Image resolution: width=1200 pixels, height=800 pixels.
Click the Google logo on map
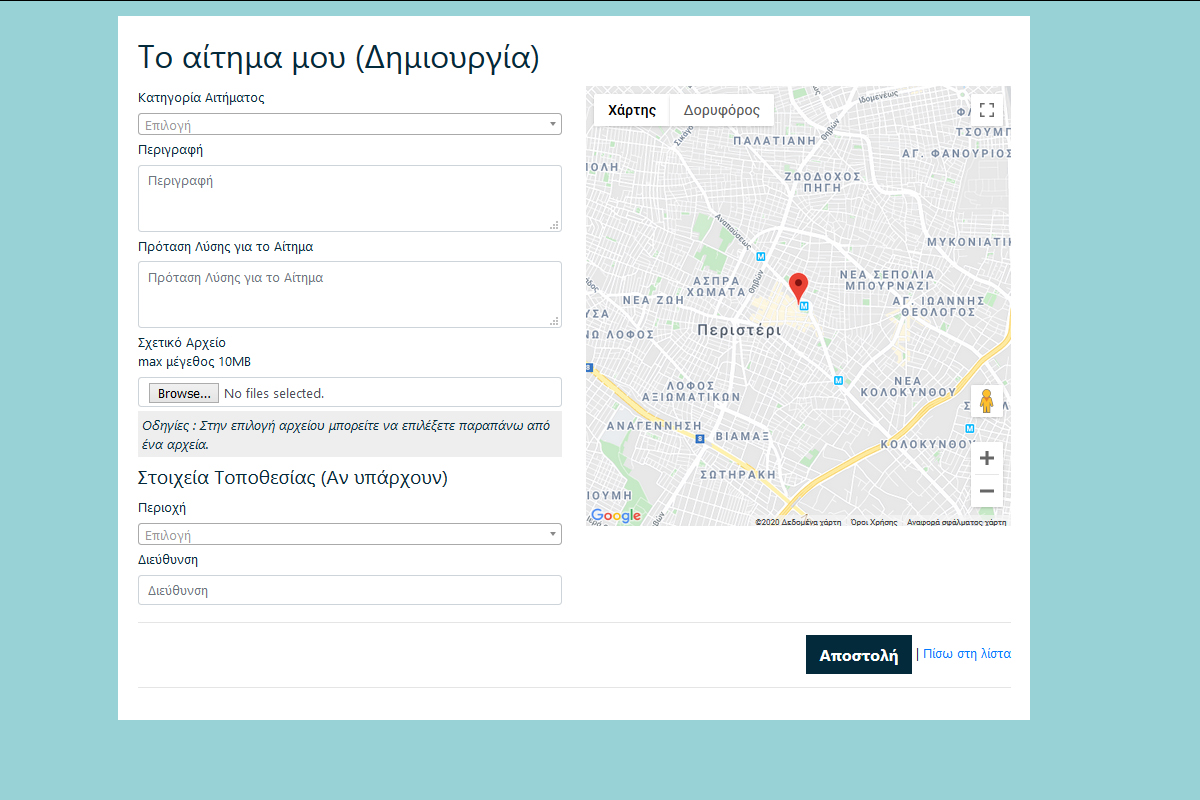[616, 516]
